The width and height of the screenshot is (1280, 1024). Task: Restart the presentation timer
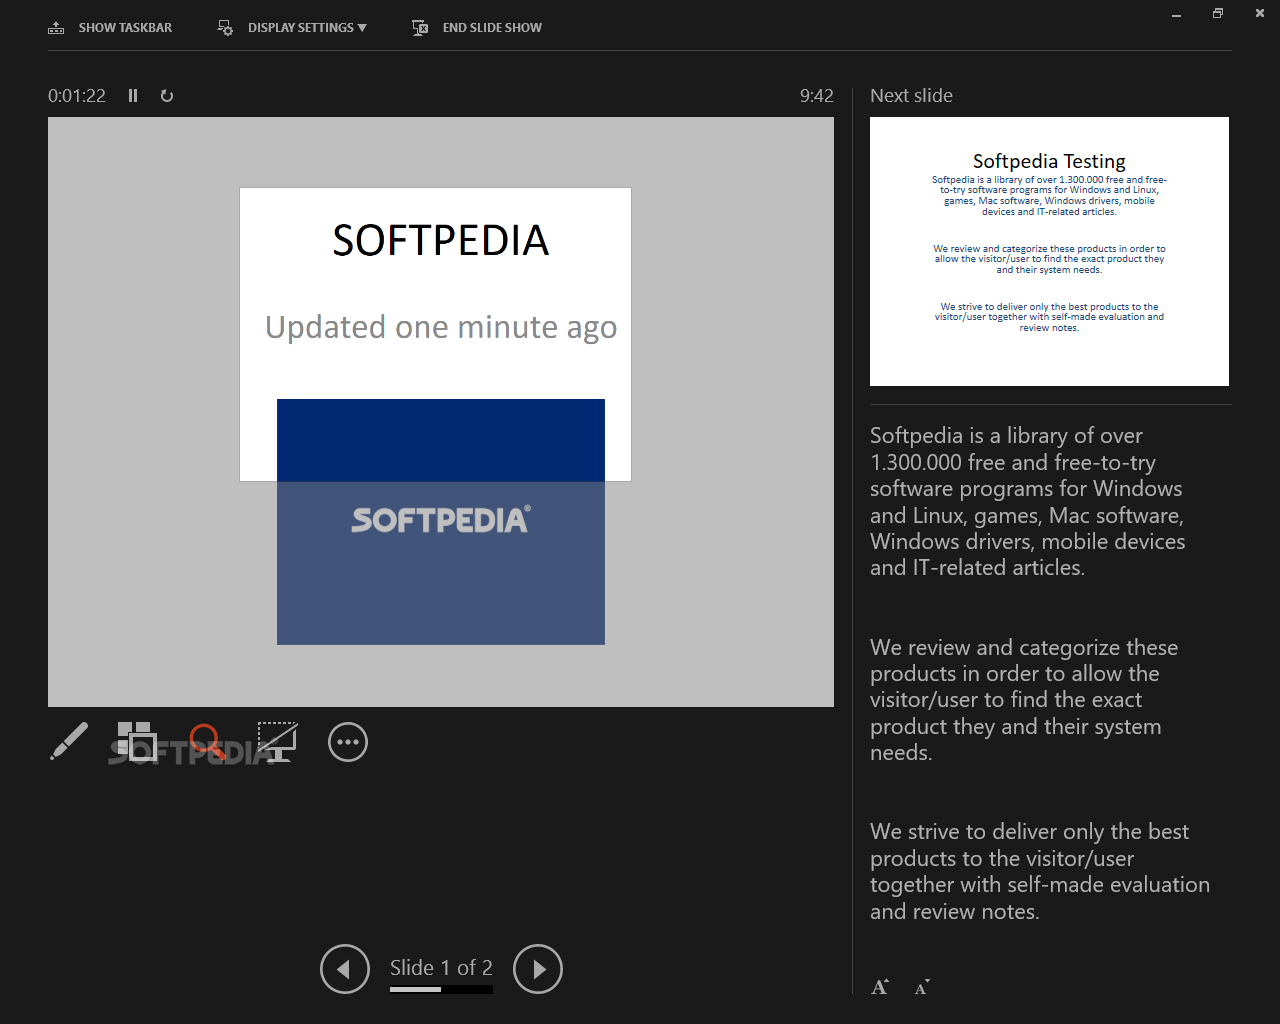click(x=167, y=96)
